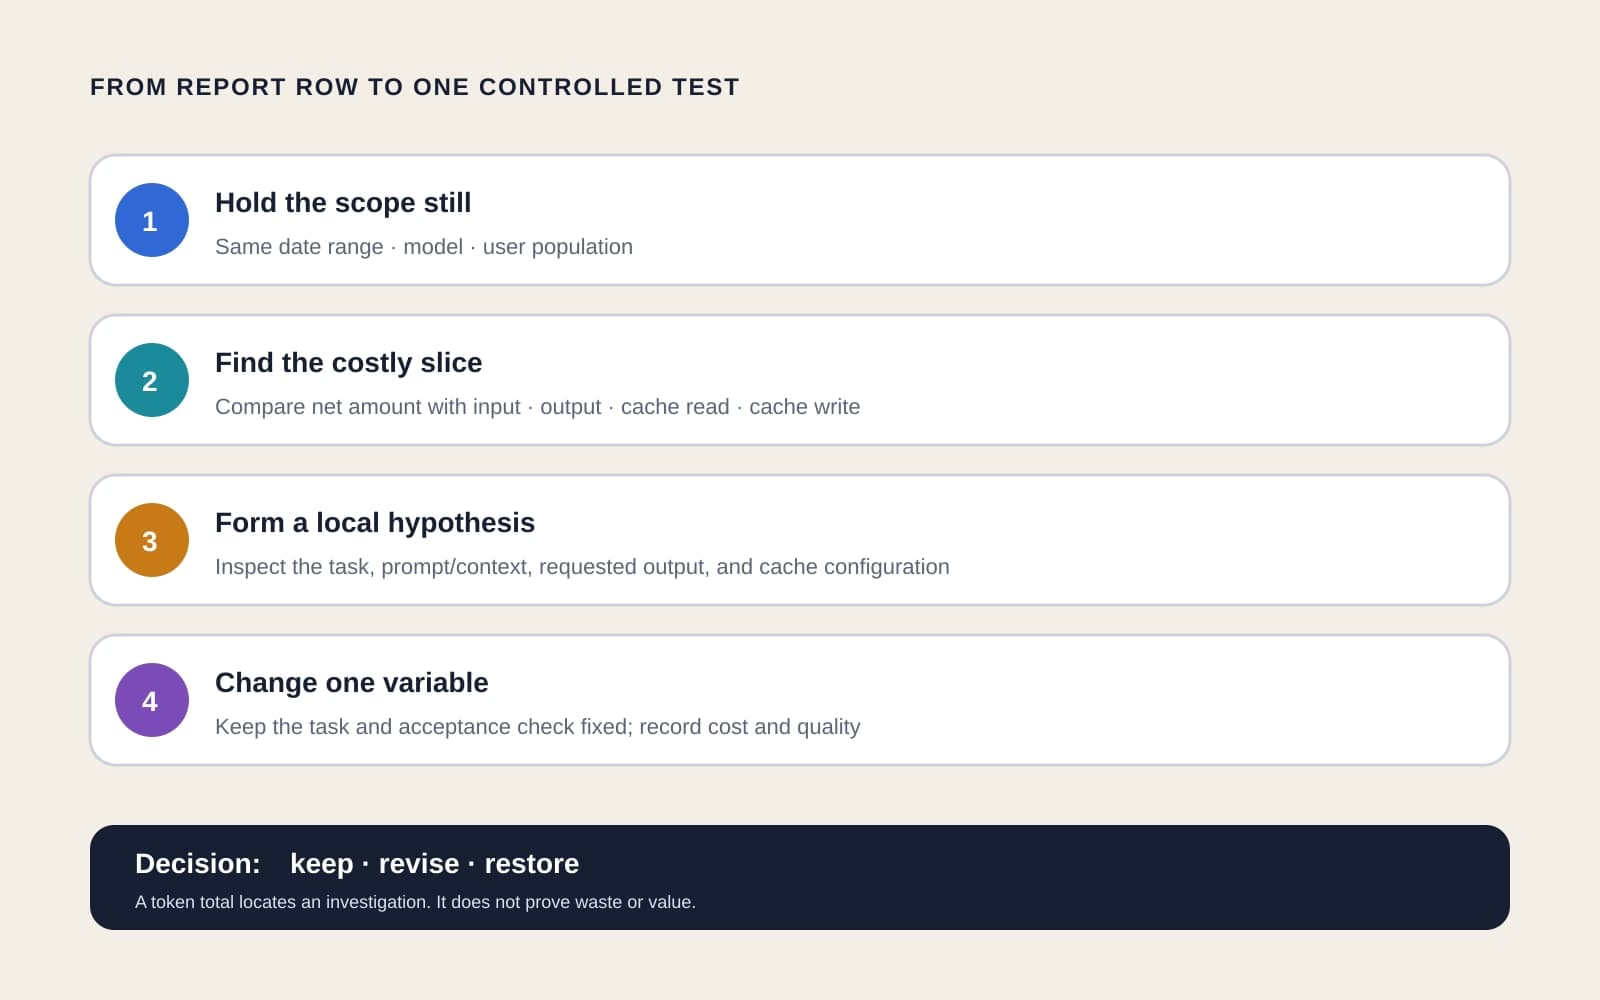Click the 'Decision:' label in dark banner

(x=198, y=864)
